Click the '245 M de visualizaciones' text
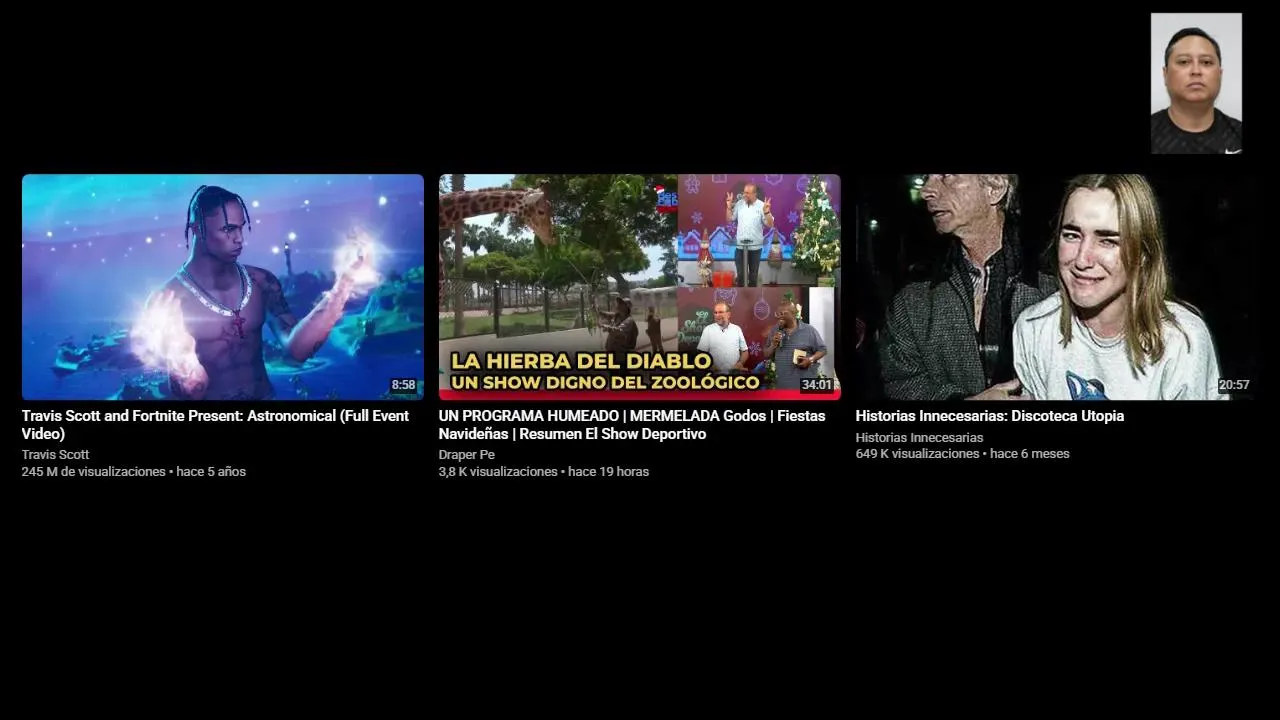1280x720 pixels. click(94, 471)
